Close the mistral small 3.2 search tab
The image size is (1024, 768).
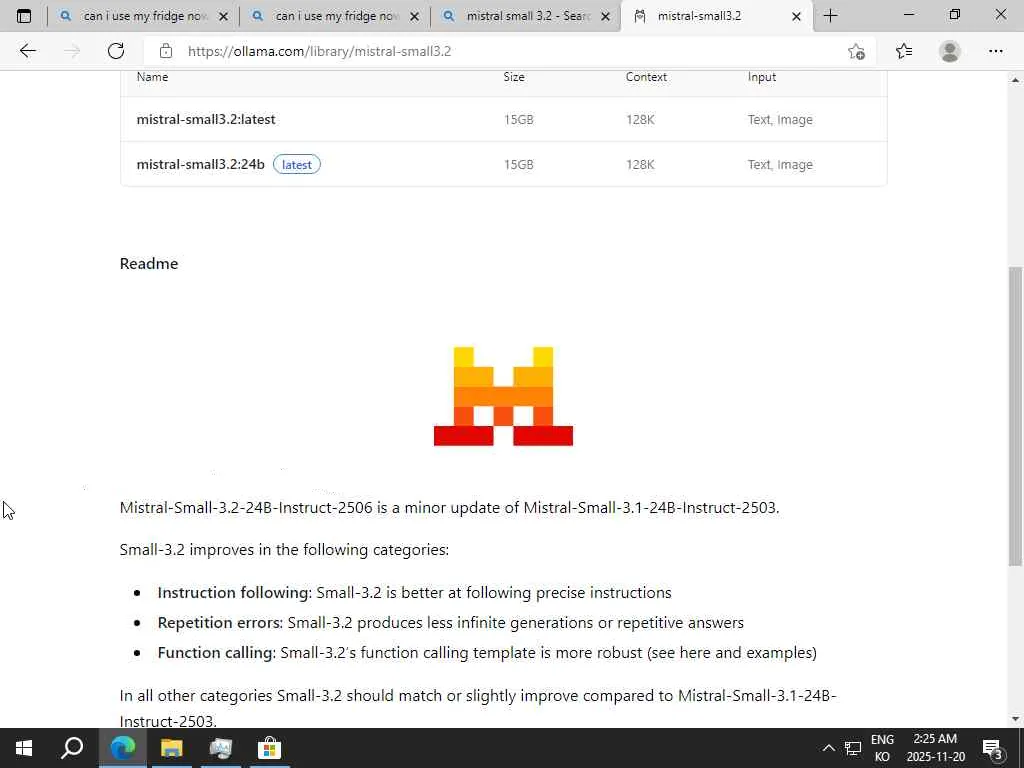pos(605,17)
